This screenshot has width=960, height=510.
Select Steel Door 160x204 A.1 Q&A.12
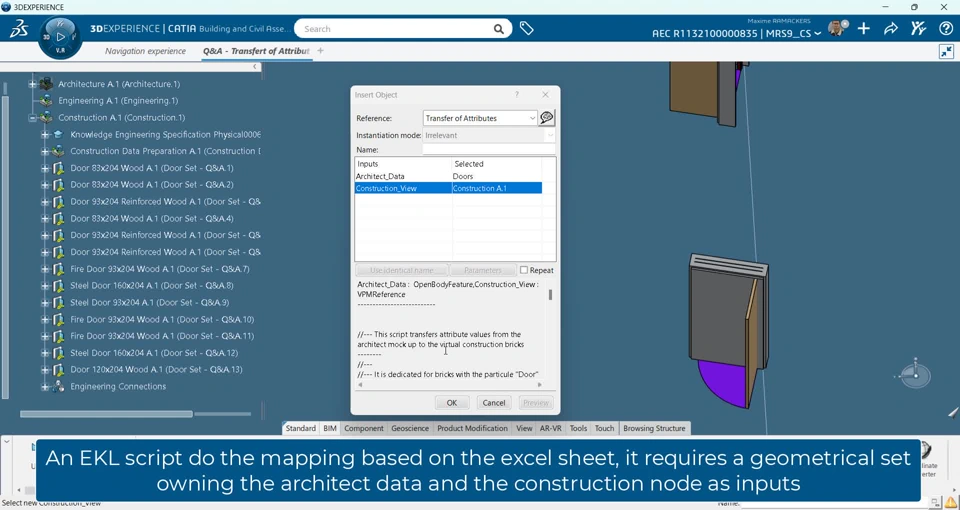pos(154,353)
